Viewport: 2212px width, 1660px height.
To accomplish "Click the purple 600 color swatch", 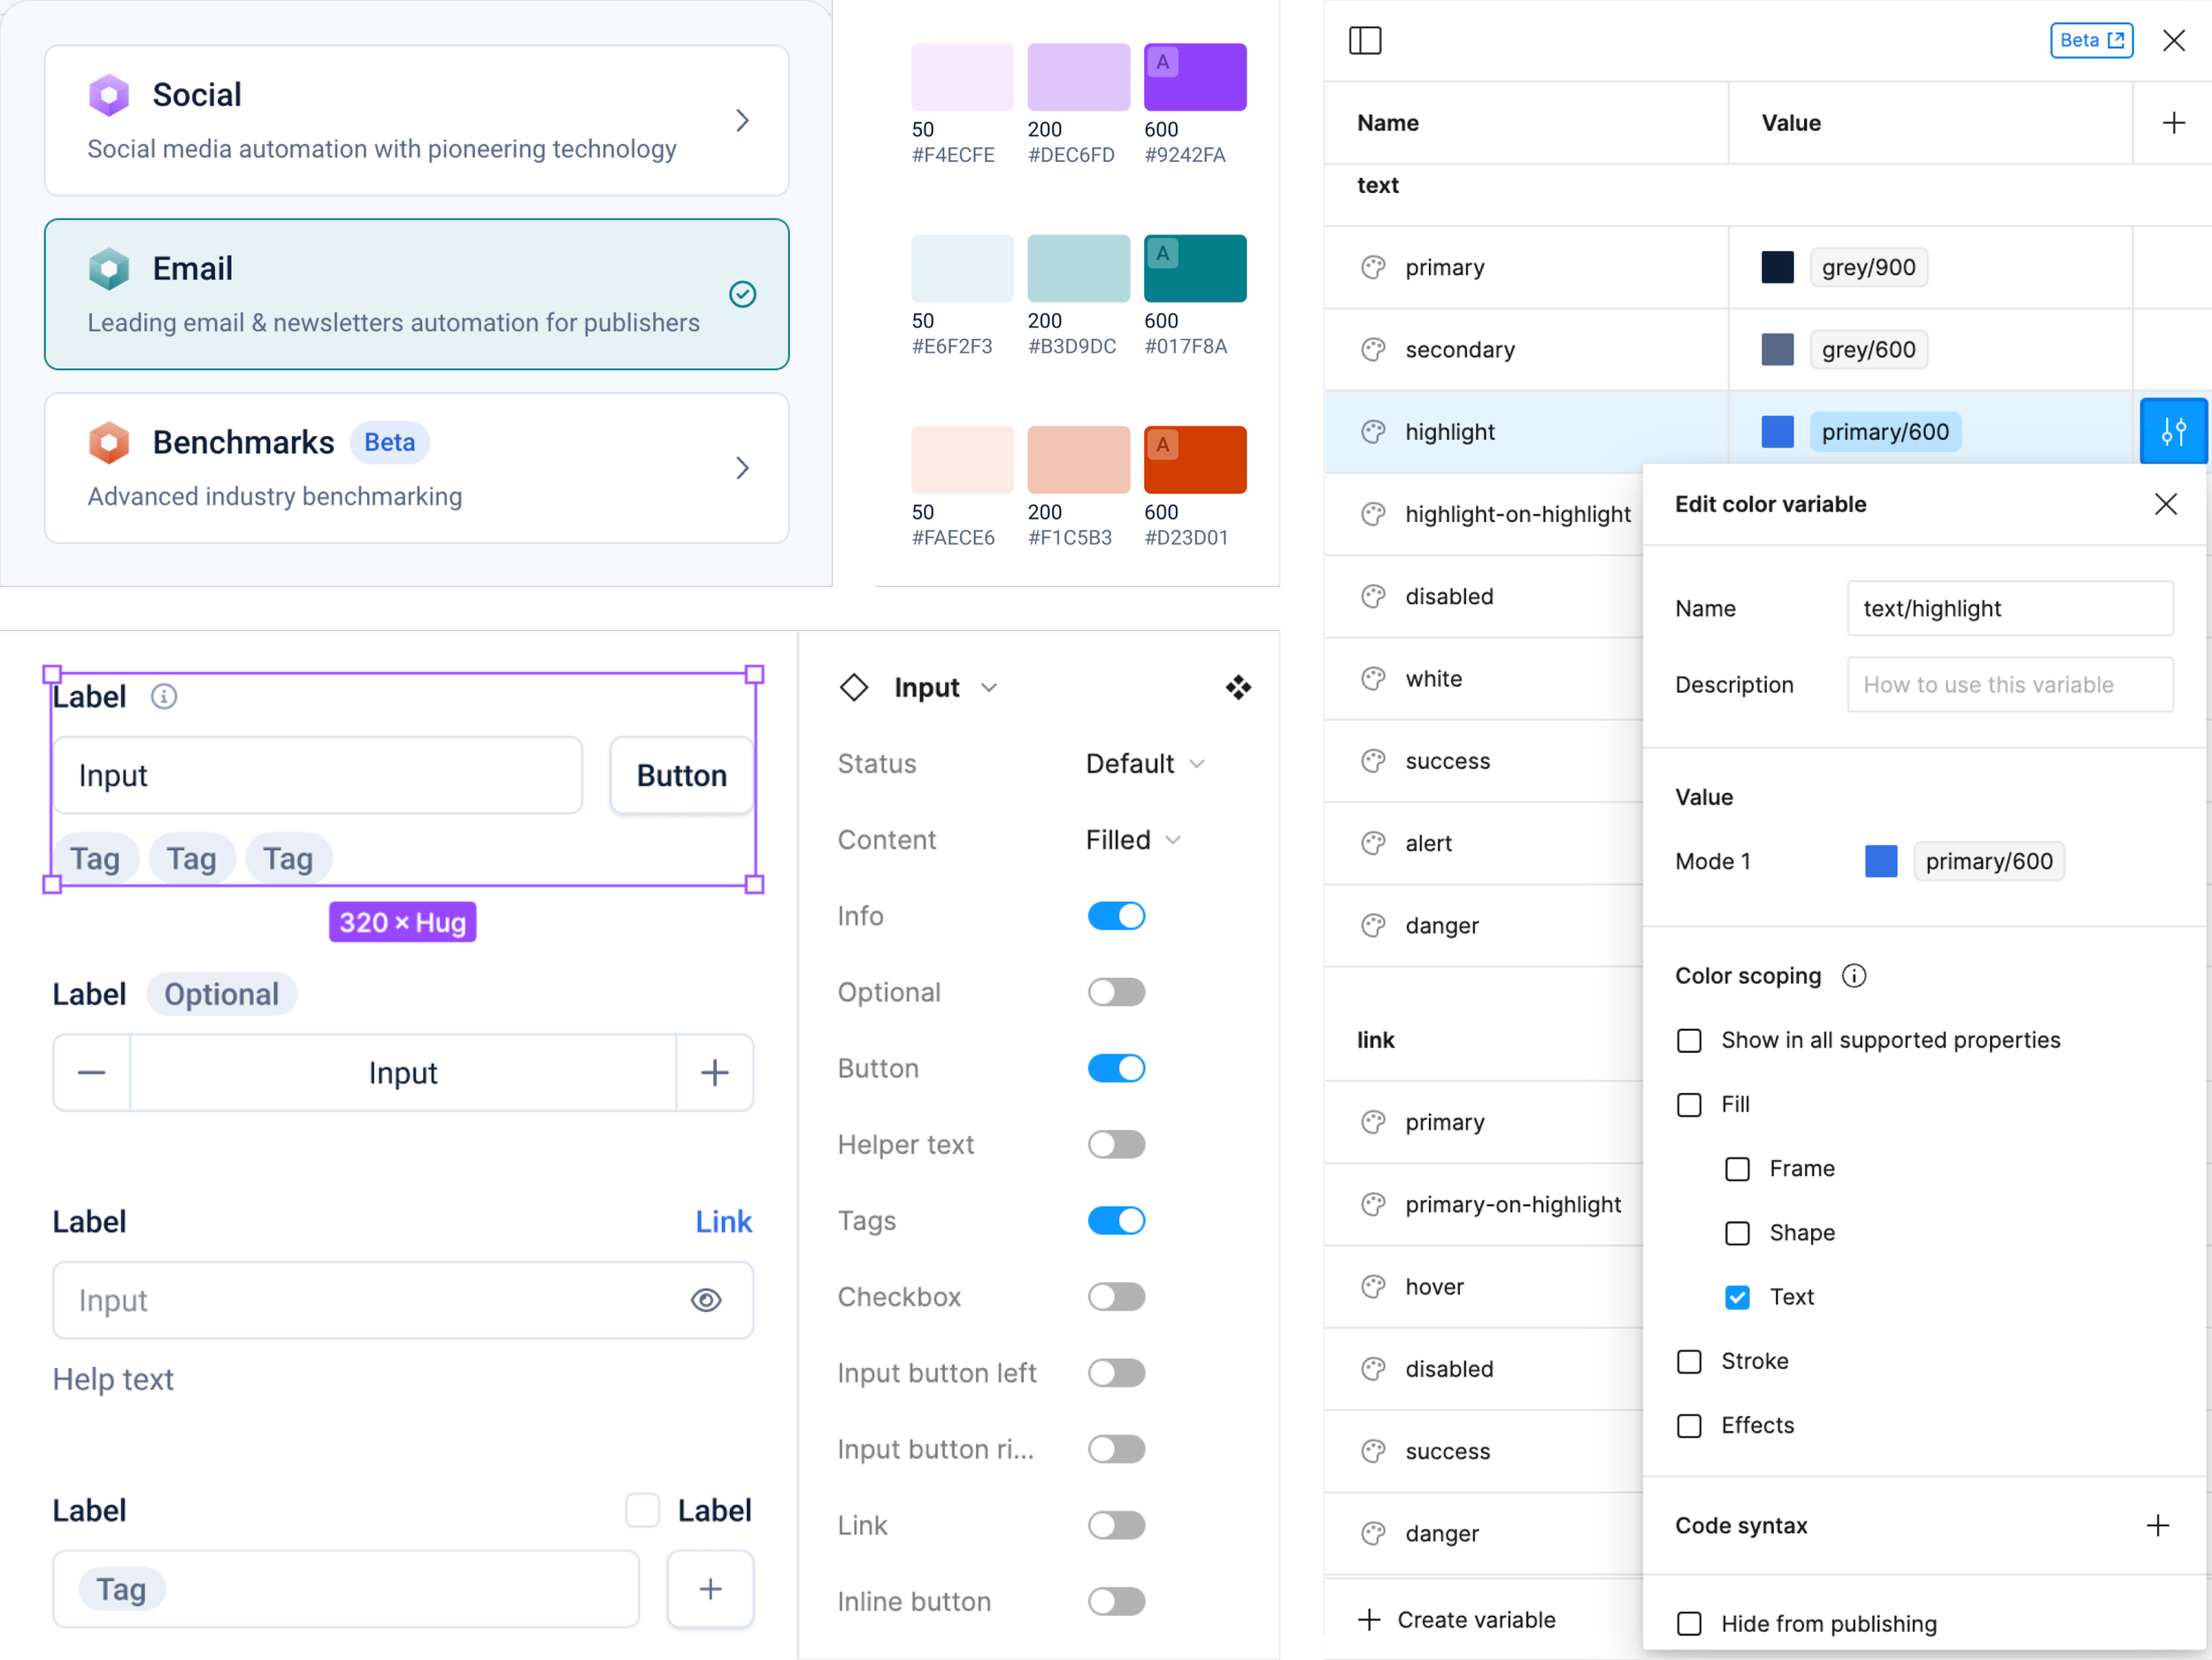I will tap(1195, 77).
